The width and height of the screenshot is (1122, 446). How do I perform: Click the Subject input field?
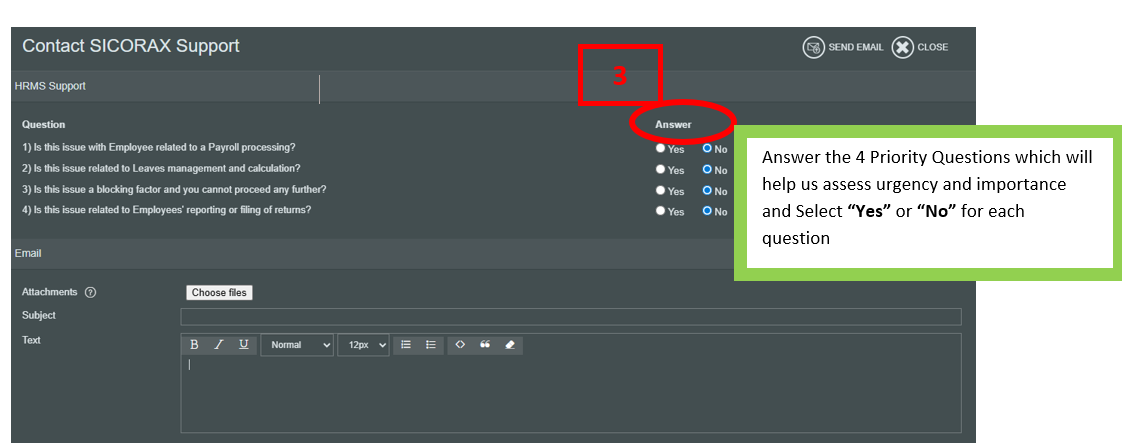tap(571, 317)
